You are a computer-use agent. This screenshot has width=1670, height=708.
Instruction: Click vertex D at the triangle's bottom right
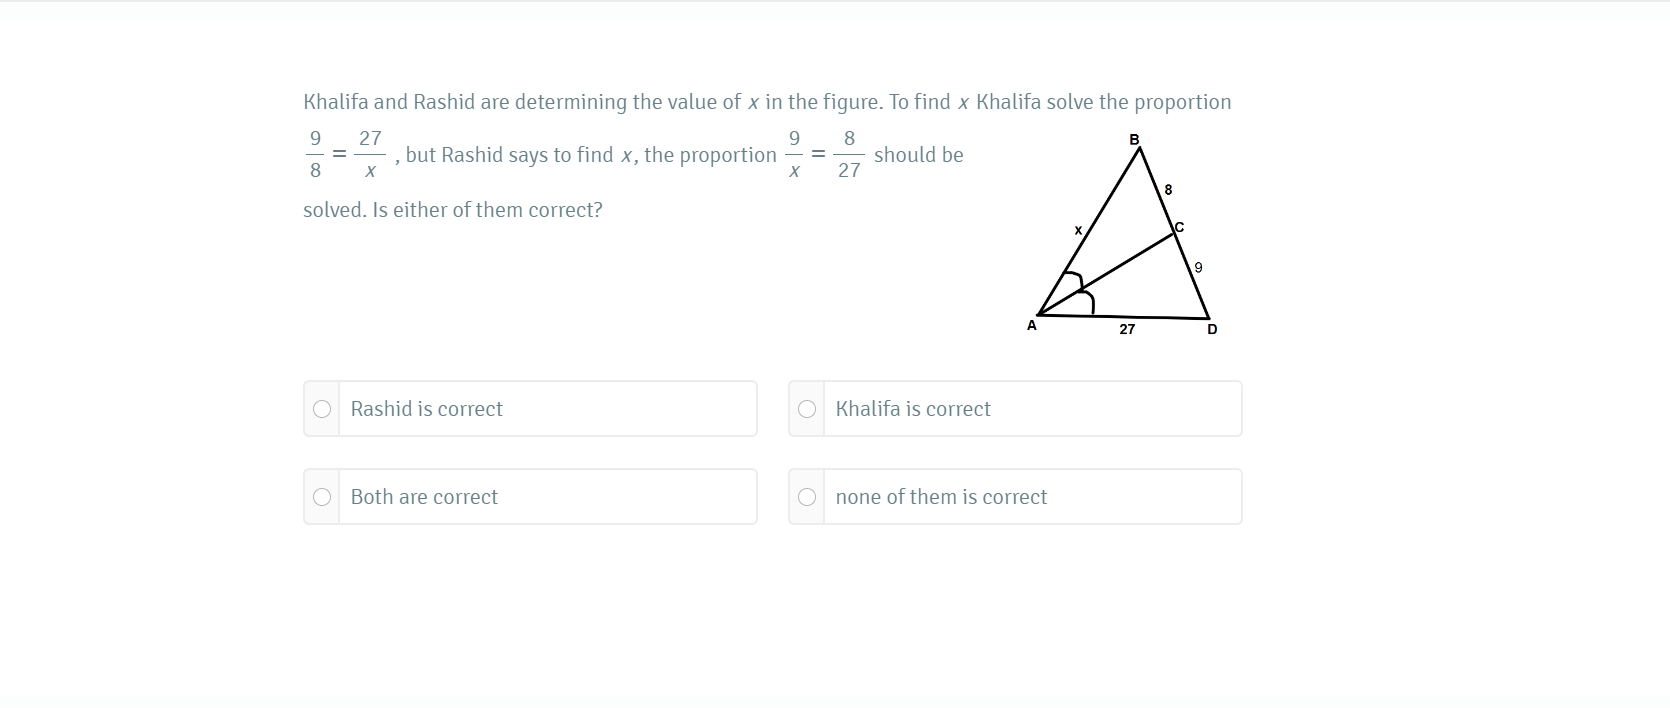(1212, 328)
